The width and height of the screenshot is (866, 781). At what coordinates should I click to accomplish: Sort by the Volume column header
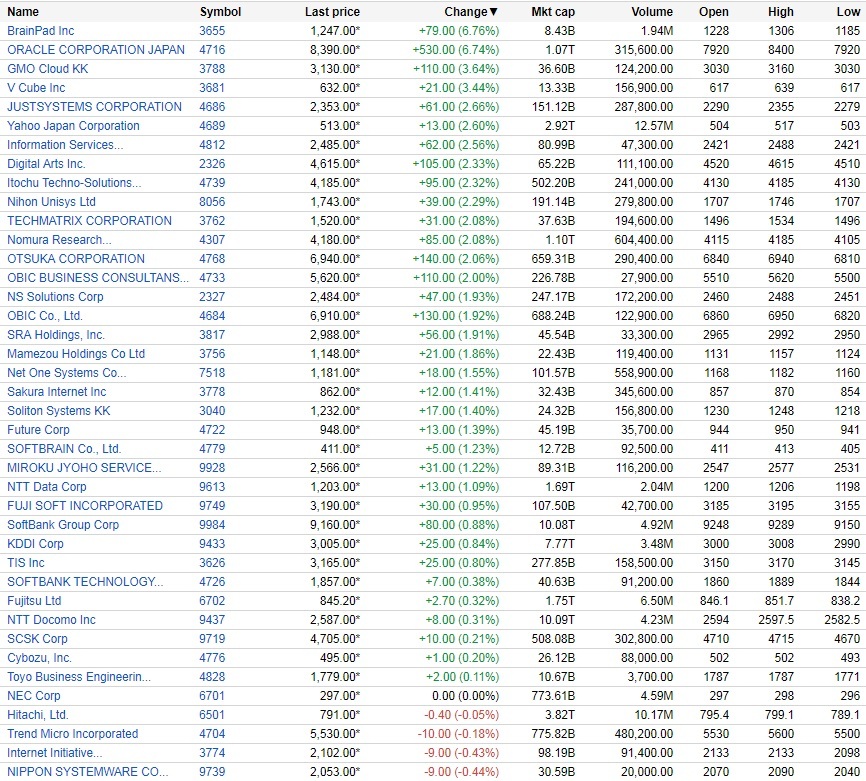point(652,12)
